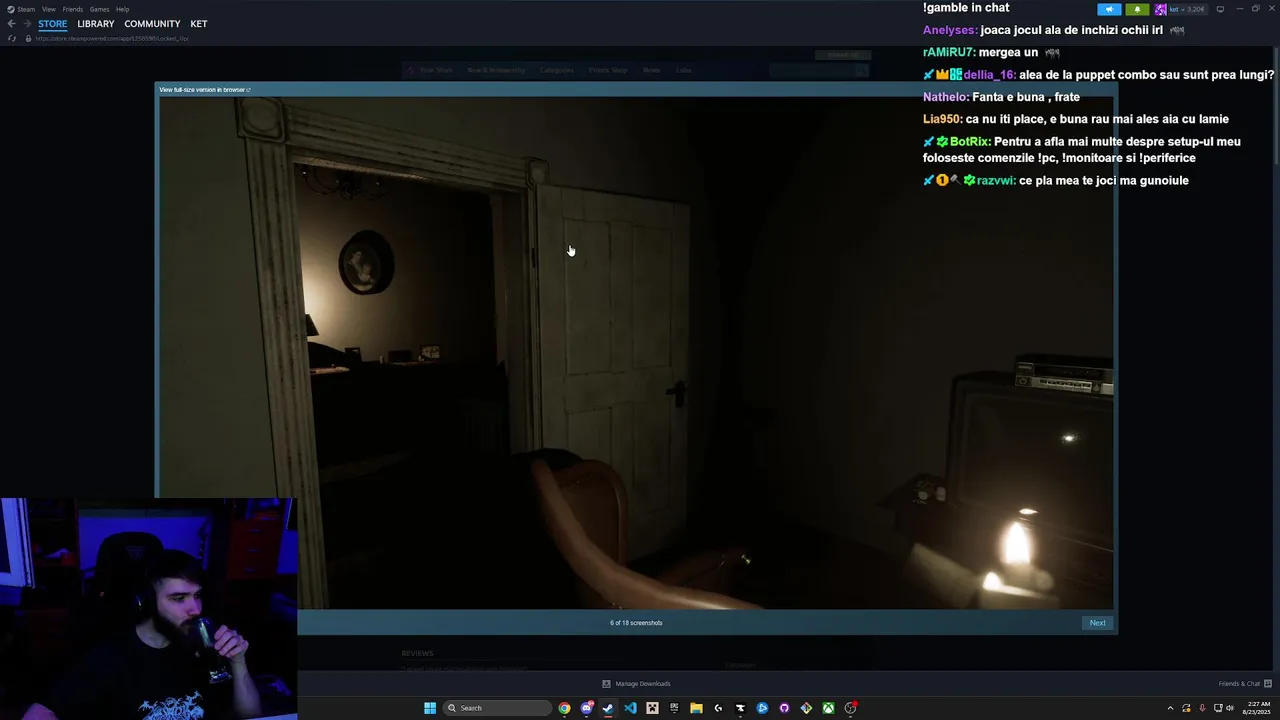Image resolution: width=1280 pixels, height=720 pixels.
Task: Open Google Chrome from taskbar
Action: (564, 708)
